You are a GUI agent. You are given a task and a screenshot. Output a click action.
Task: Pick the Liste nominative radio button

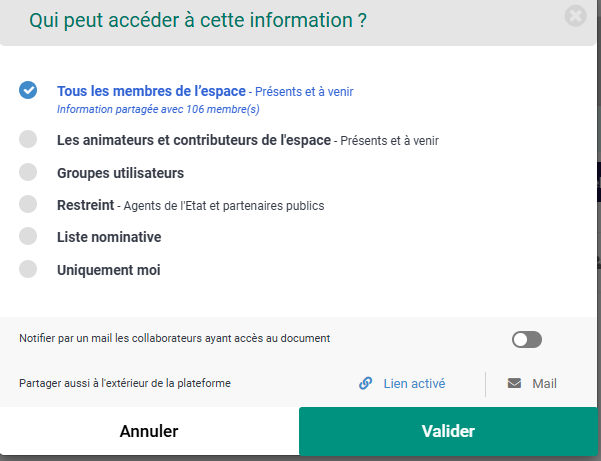click(x=28, y=236)
